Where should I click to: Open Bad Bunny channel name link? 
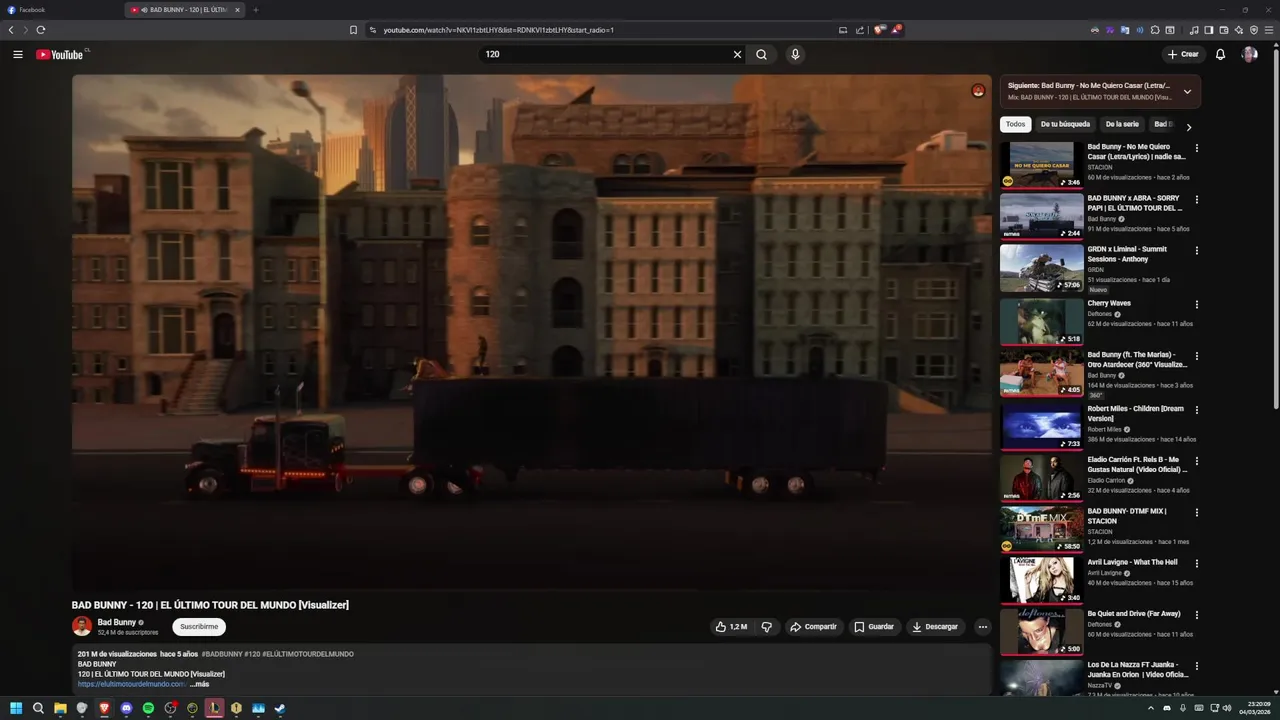tap(117, 622)
